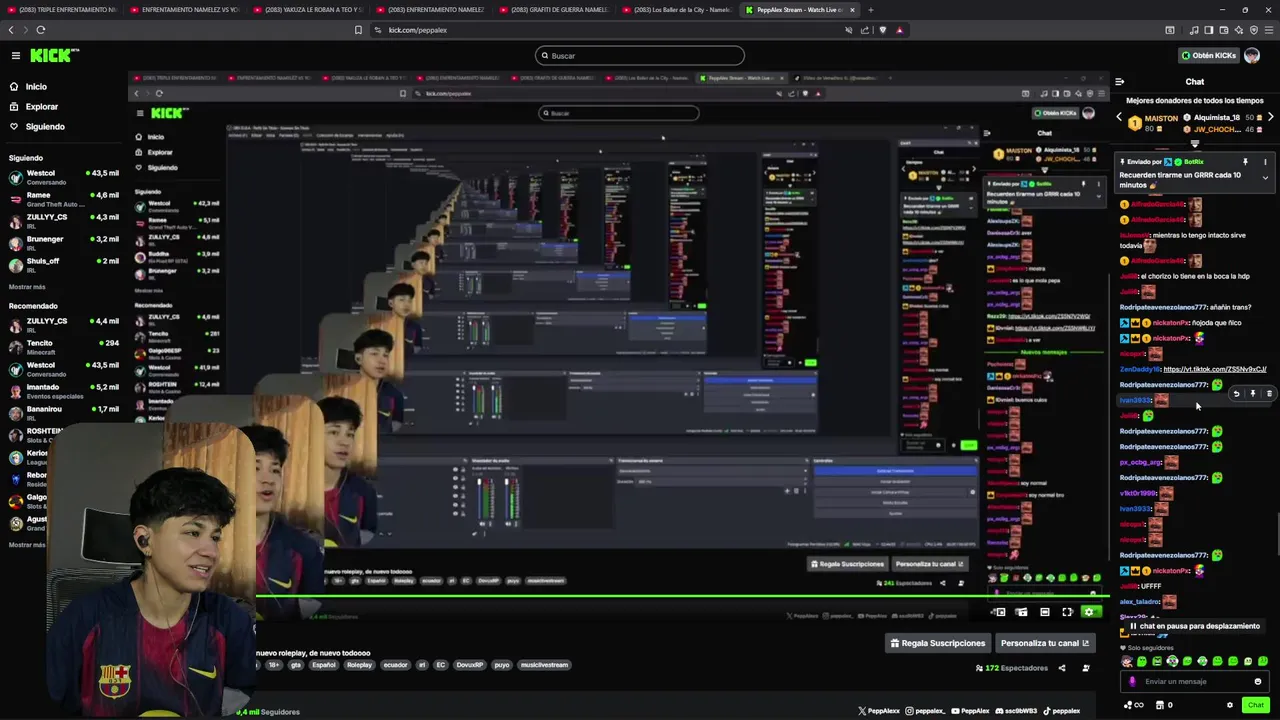Open Bananirou recommended channel
1280x720 pixels.
pyautogui.click(x=64, y=413)
